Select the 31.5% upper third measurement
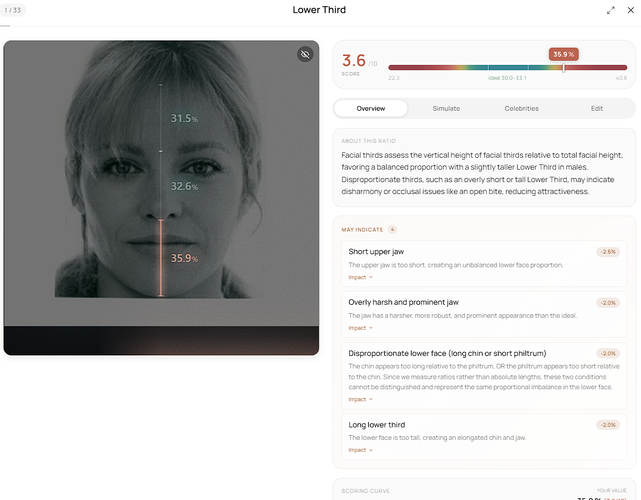Image resolution: width=641 pixels, height=500 pixels. coord(184,118)
